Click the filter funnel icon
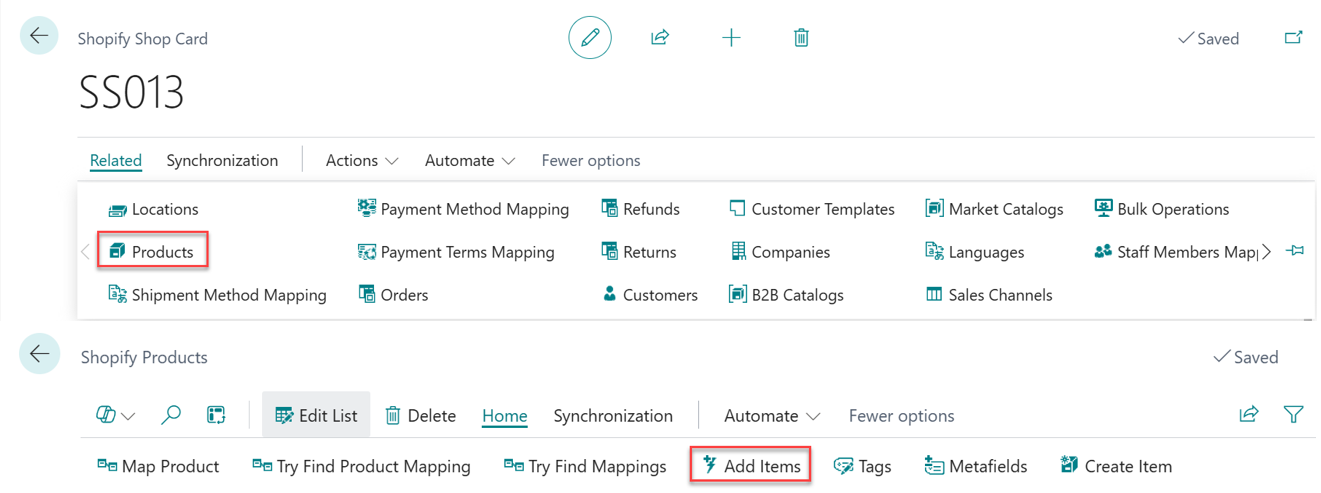Viewport: 1321px width, 493px height. pos(1293,414)
